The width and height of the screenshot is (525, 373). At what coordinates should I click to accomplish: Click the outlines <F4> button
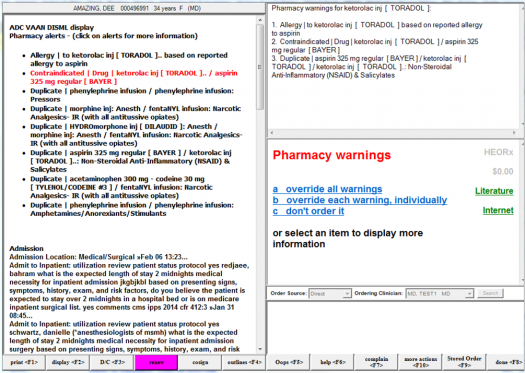(244, 362)
